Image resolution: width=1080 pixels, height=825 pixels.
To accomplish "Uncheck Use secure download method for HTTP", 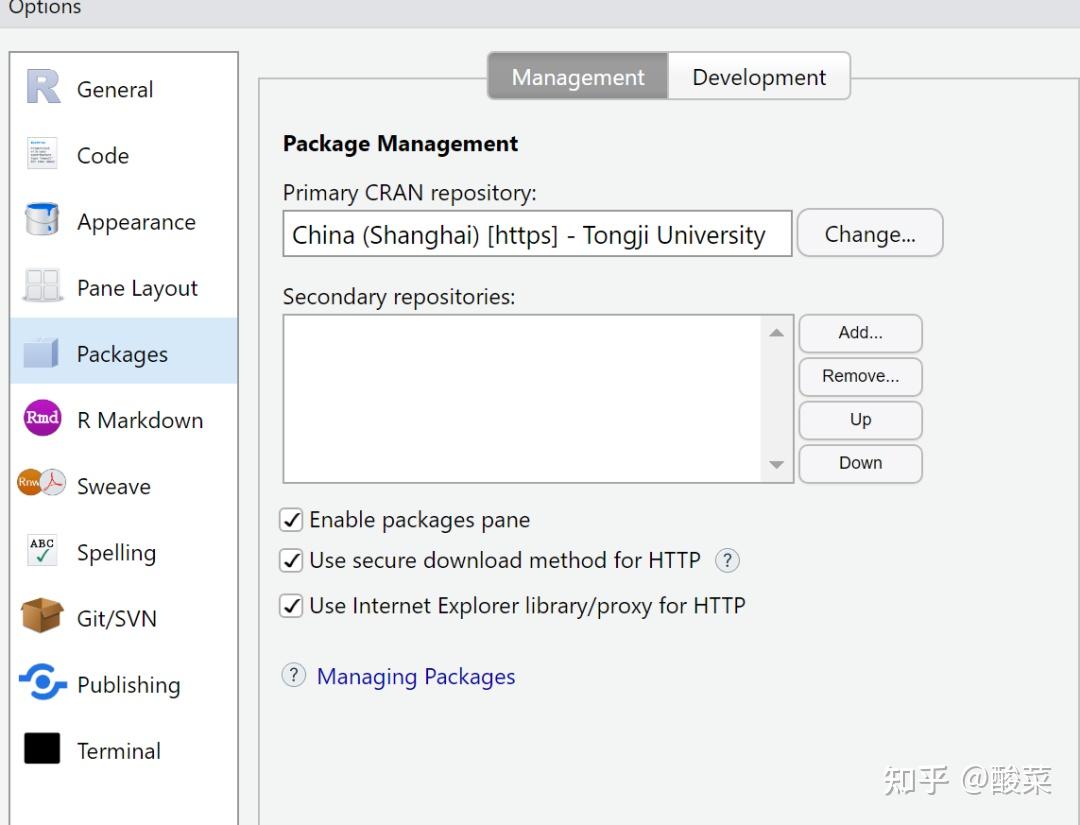I will point(292,561).
